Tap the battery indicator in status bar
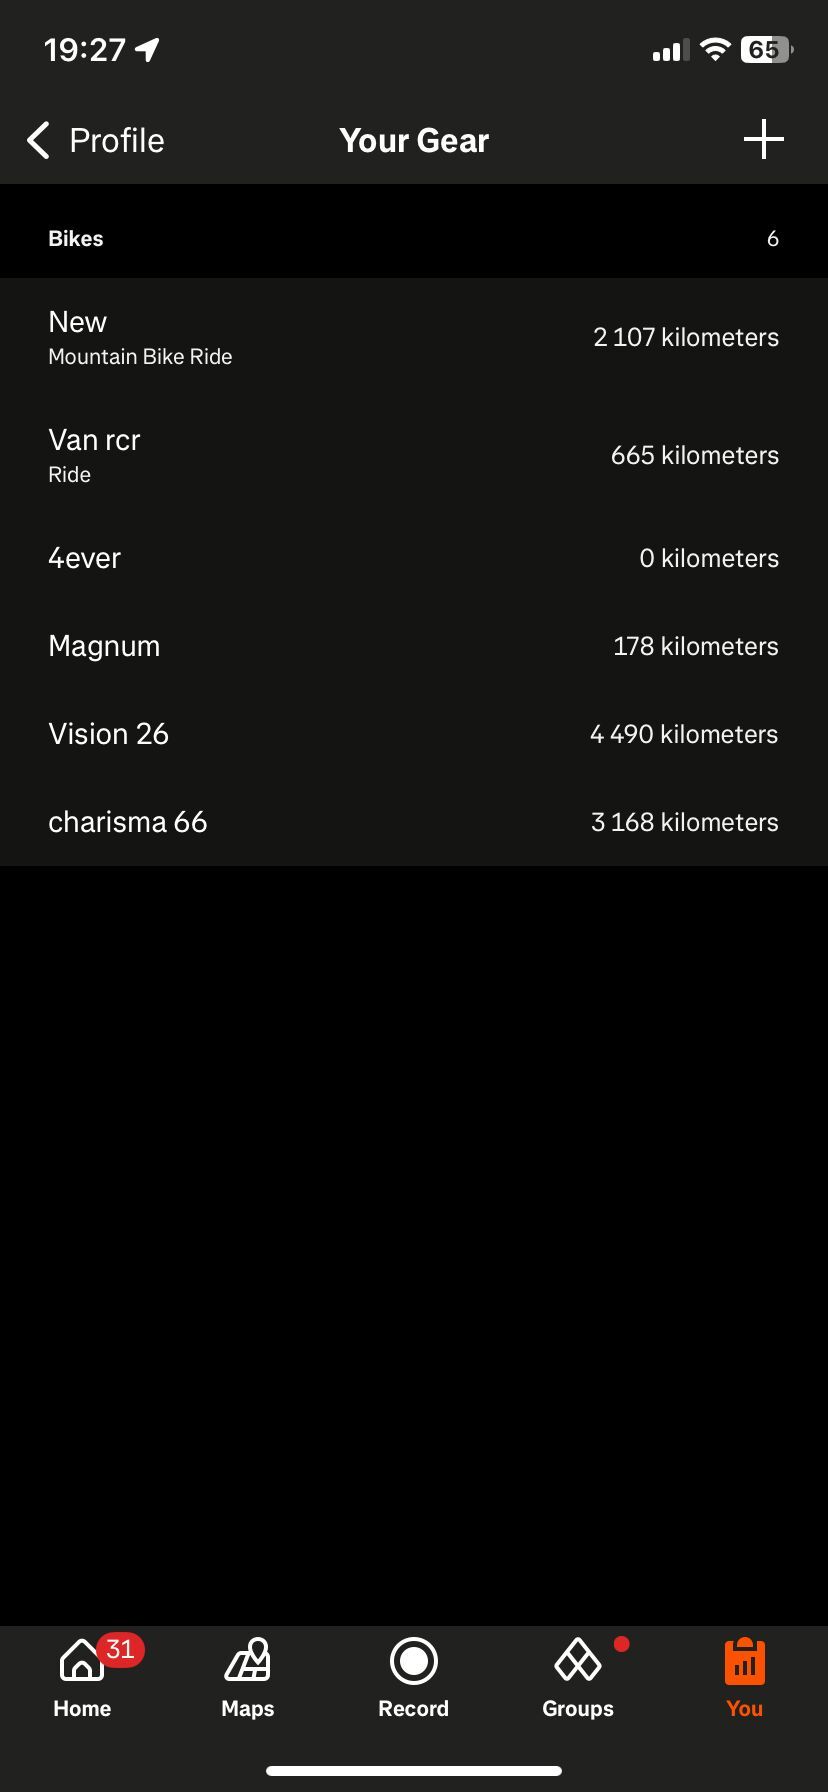 click(x=765, y=50)
